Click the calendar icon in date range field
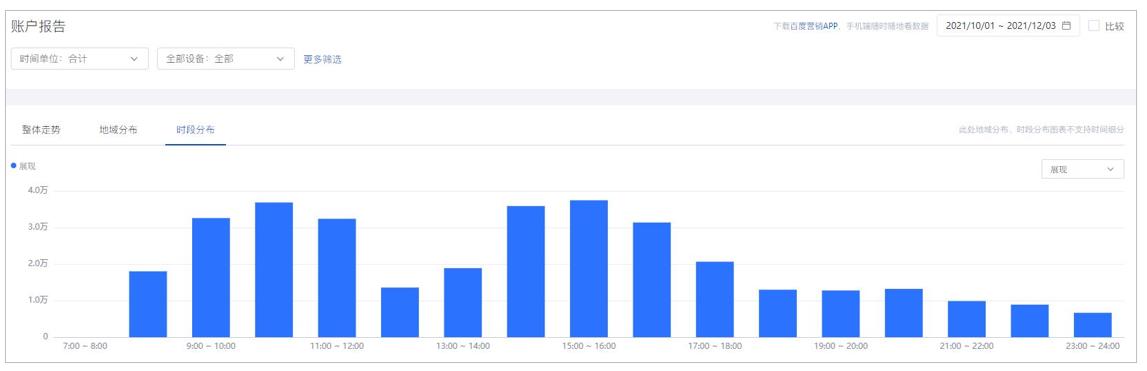 pos(1066,26)
